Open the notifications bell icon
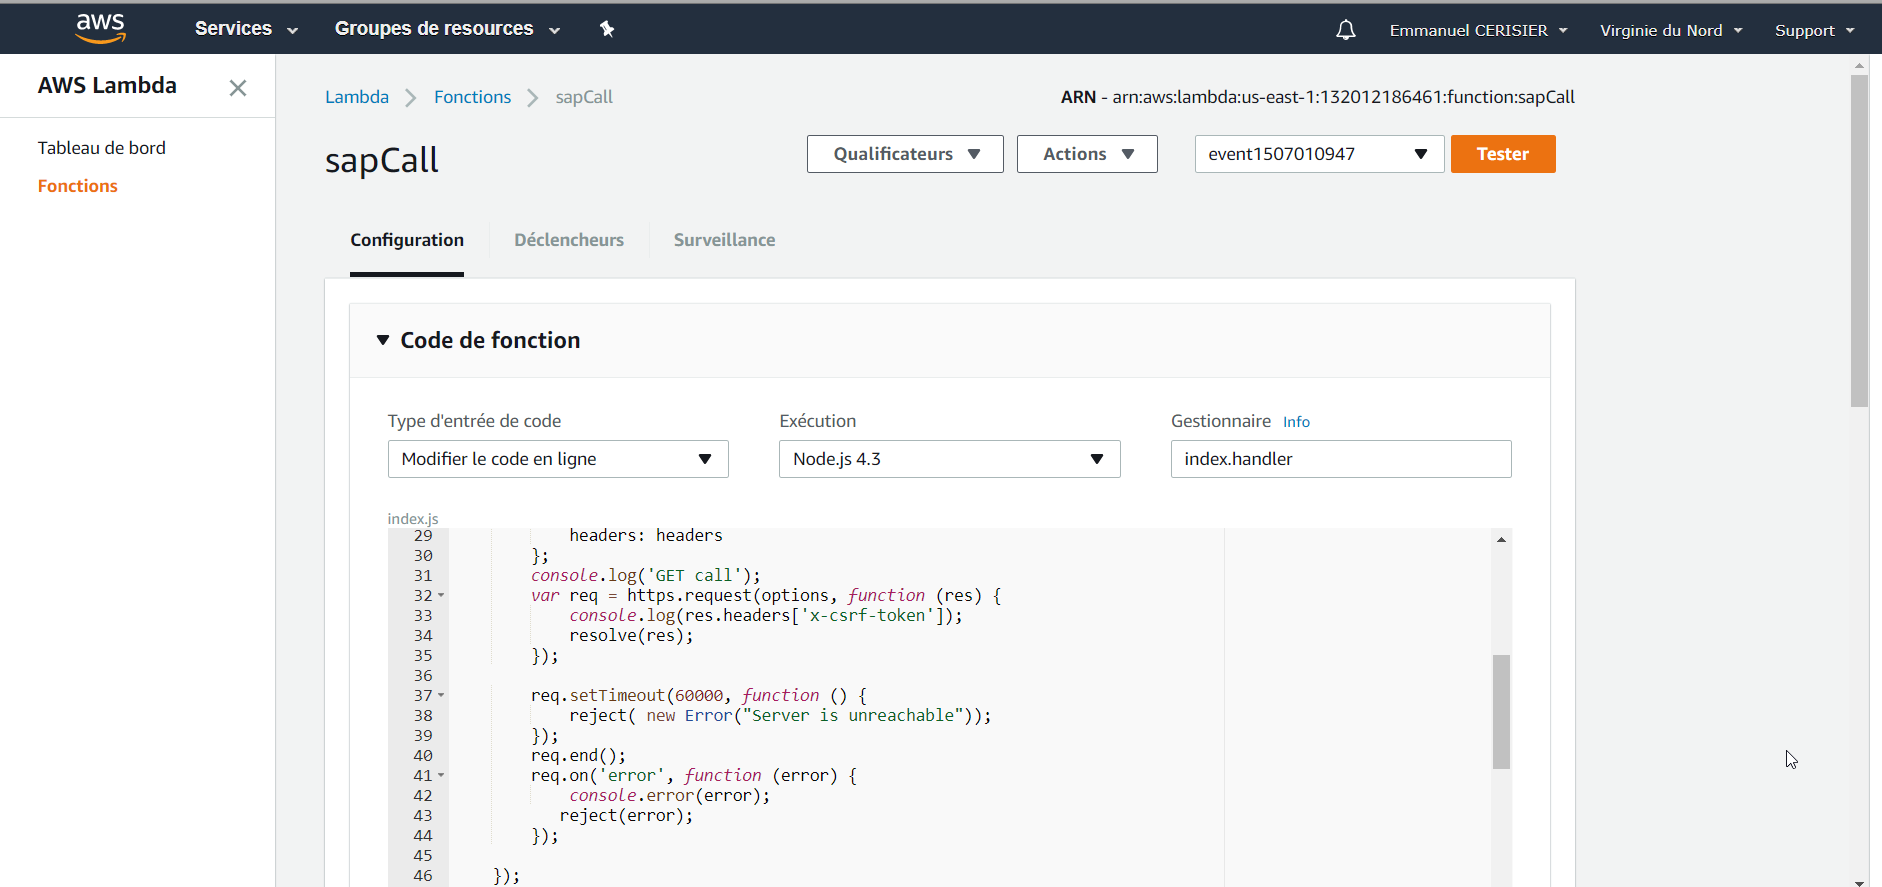Image resolution: width=1882 pixels, height=887 pixels. pos(1346,30)
